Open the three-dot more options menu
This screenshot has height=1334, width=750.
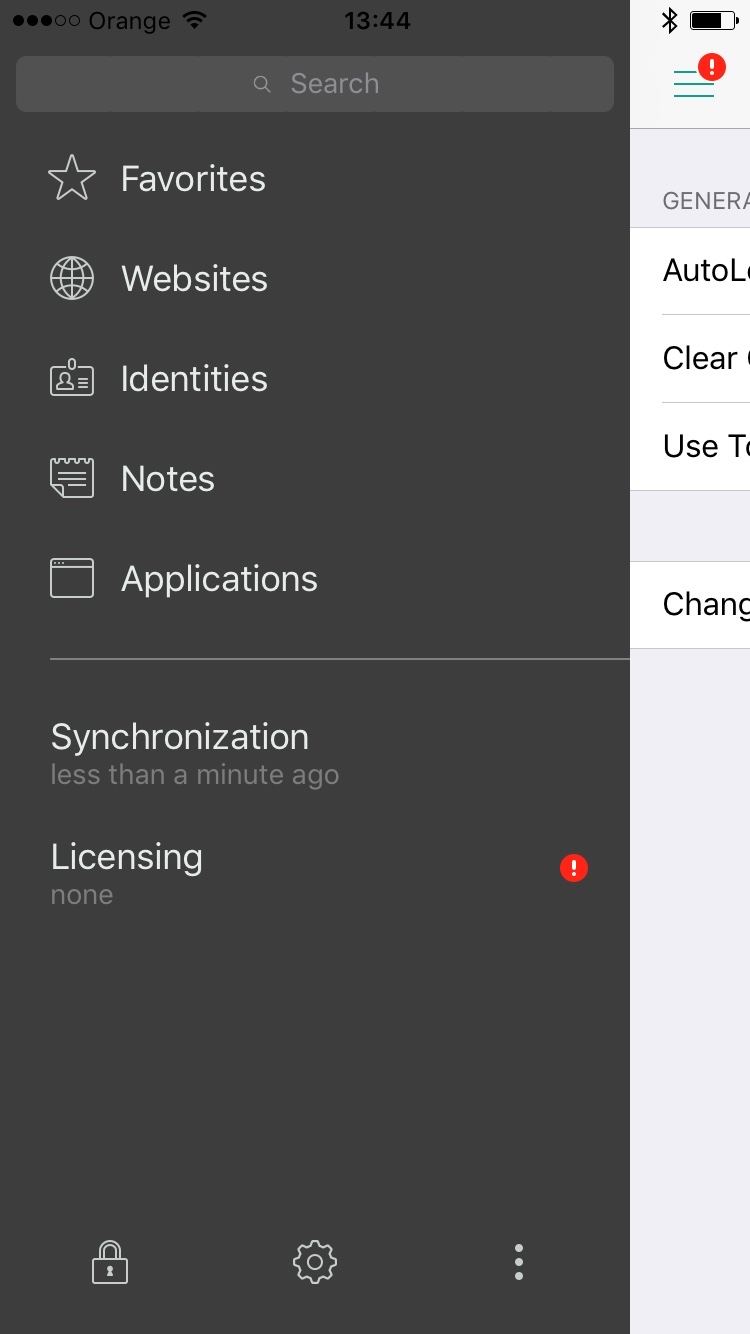(518, 1262)
